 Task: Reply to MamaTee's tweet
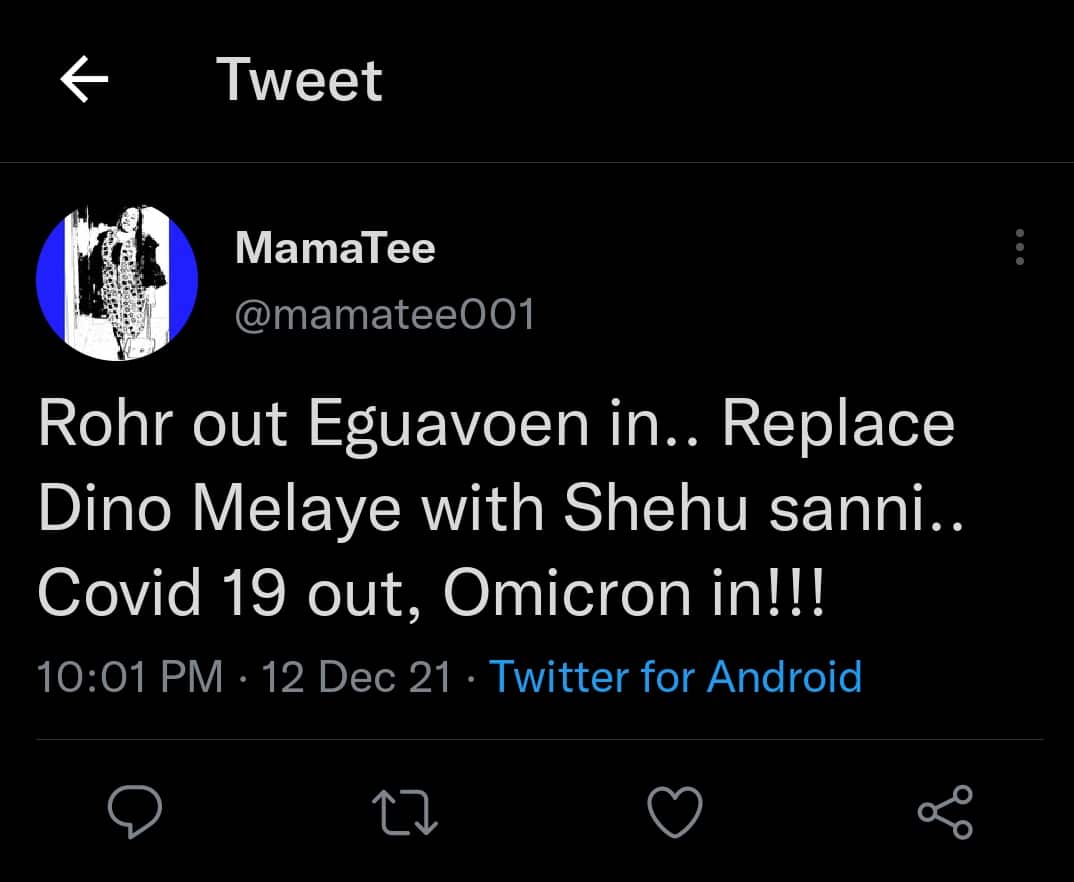pos(135,811)
